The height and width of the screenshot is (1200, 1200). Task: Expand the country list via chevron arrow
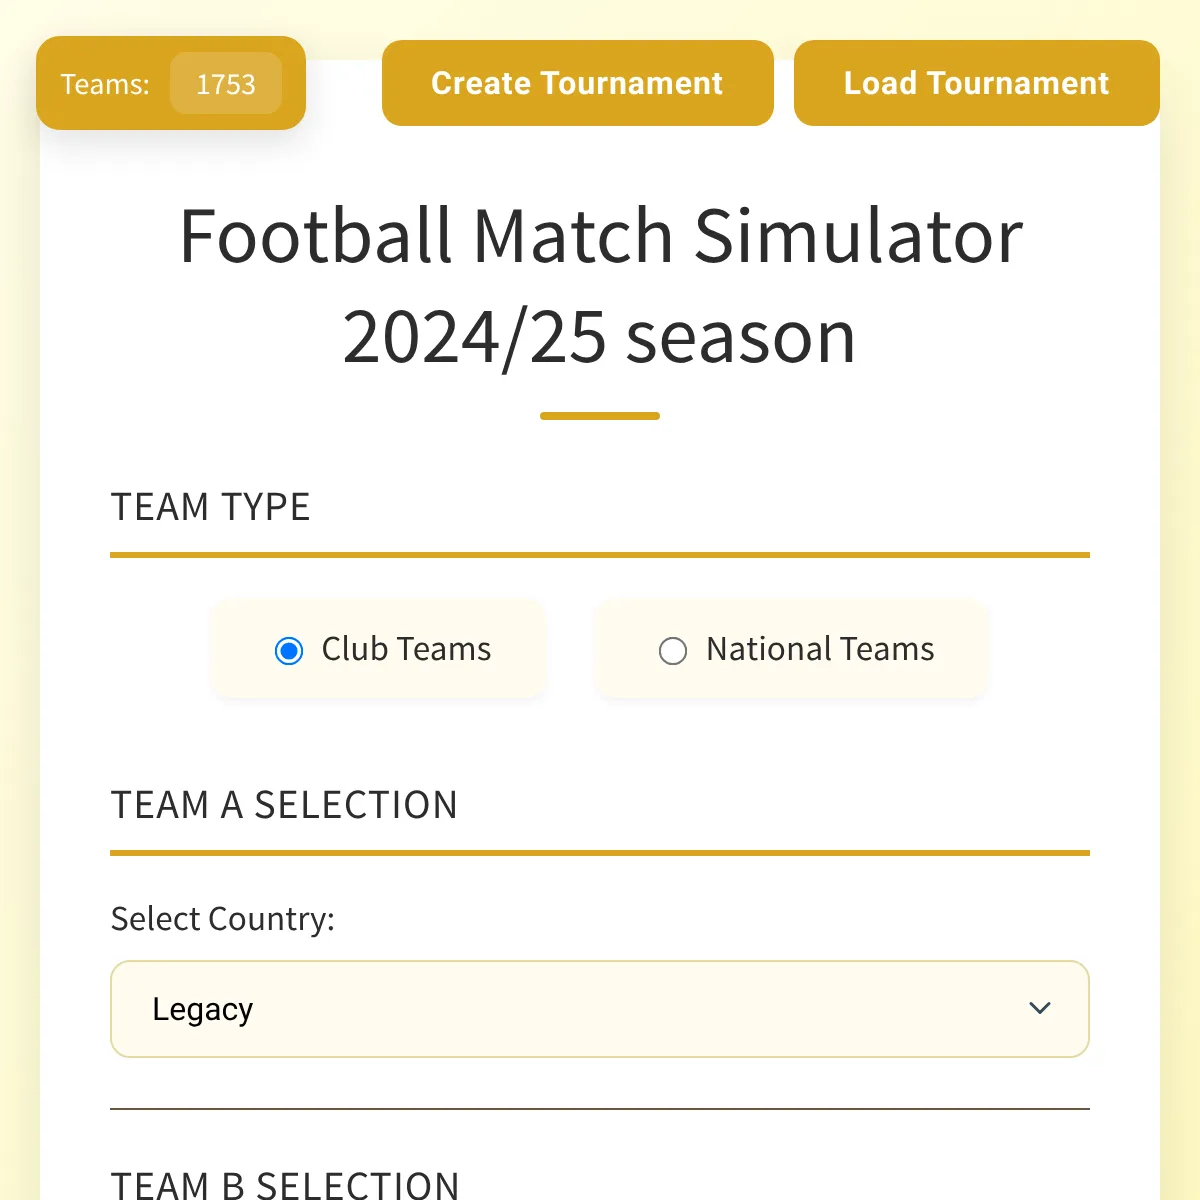click(1040, 1008)
